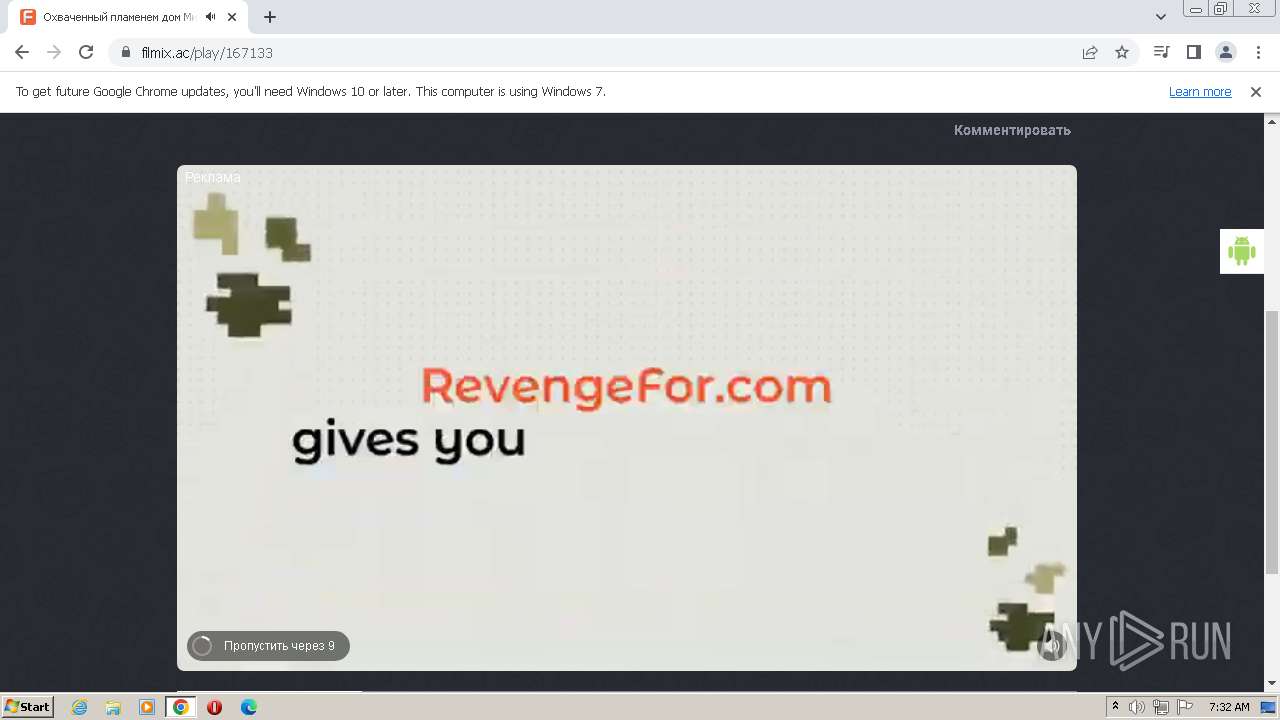Viewport: 1280px width, 720px height.
Task: Dismiss the Chrome update notification bar
Action: [x=1256, y=91]
